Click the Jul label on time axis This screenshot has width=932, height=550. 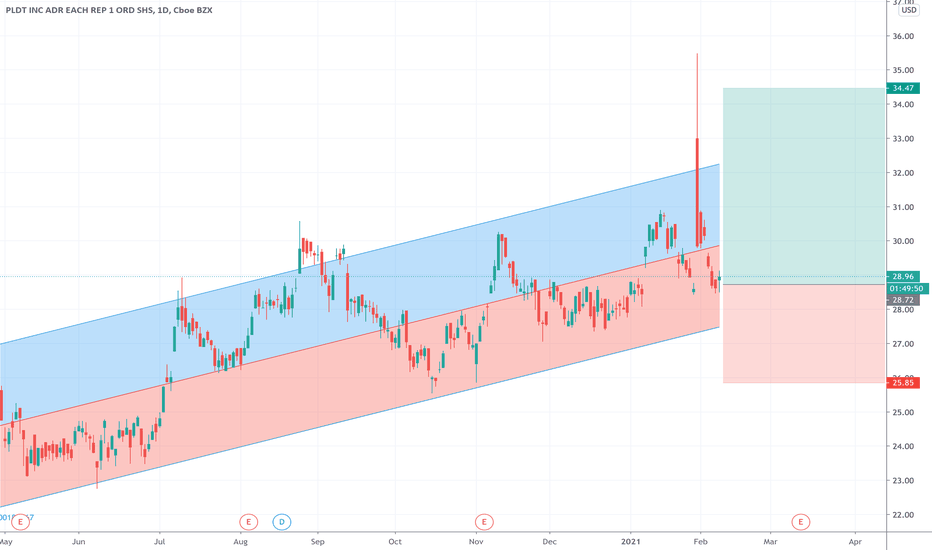pyautogui.click(x=159, y=542)
